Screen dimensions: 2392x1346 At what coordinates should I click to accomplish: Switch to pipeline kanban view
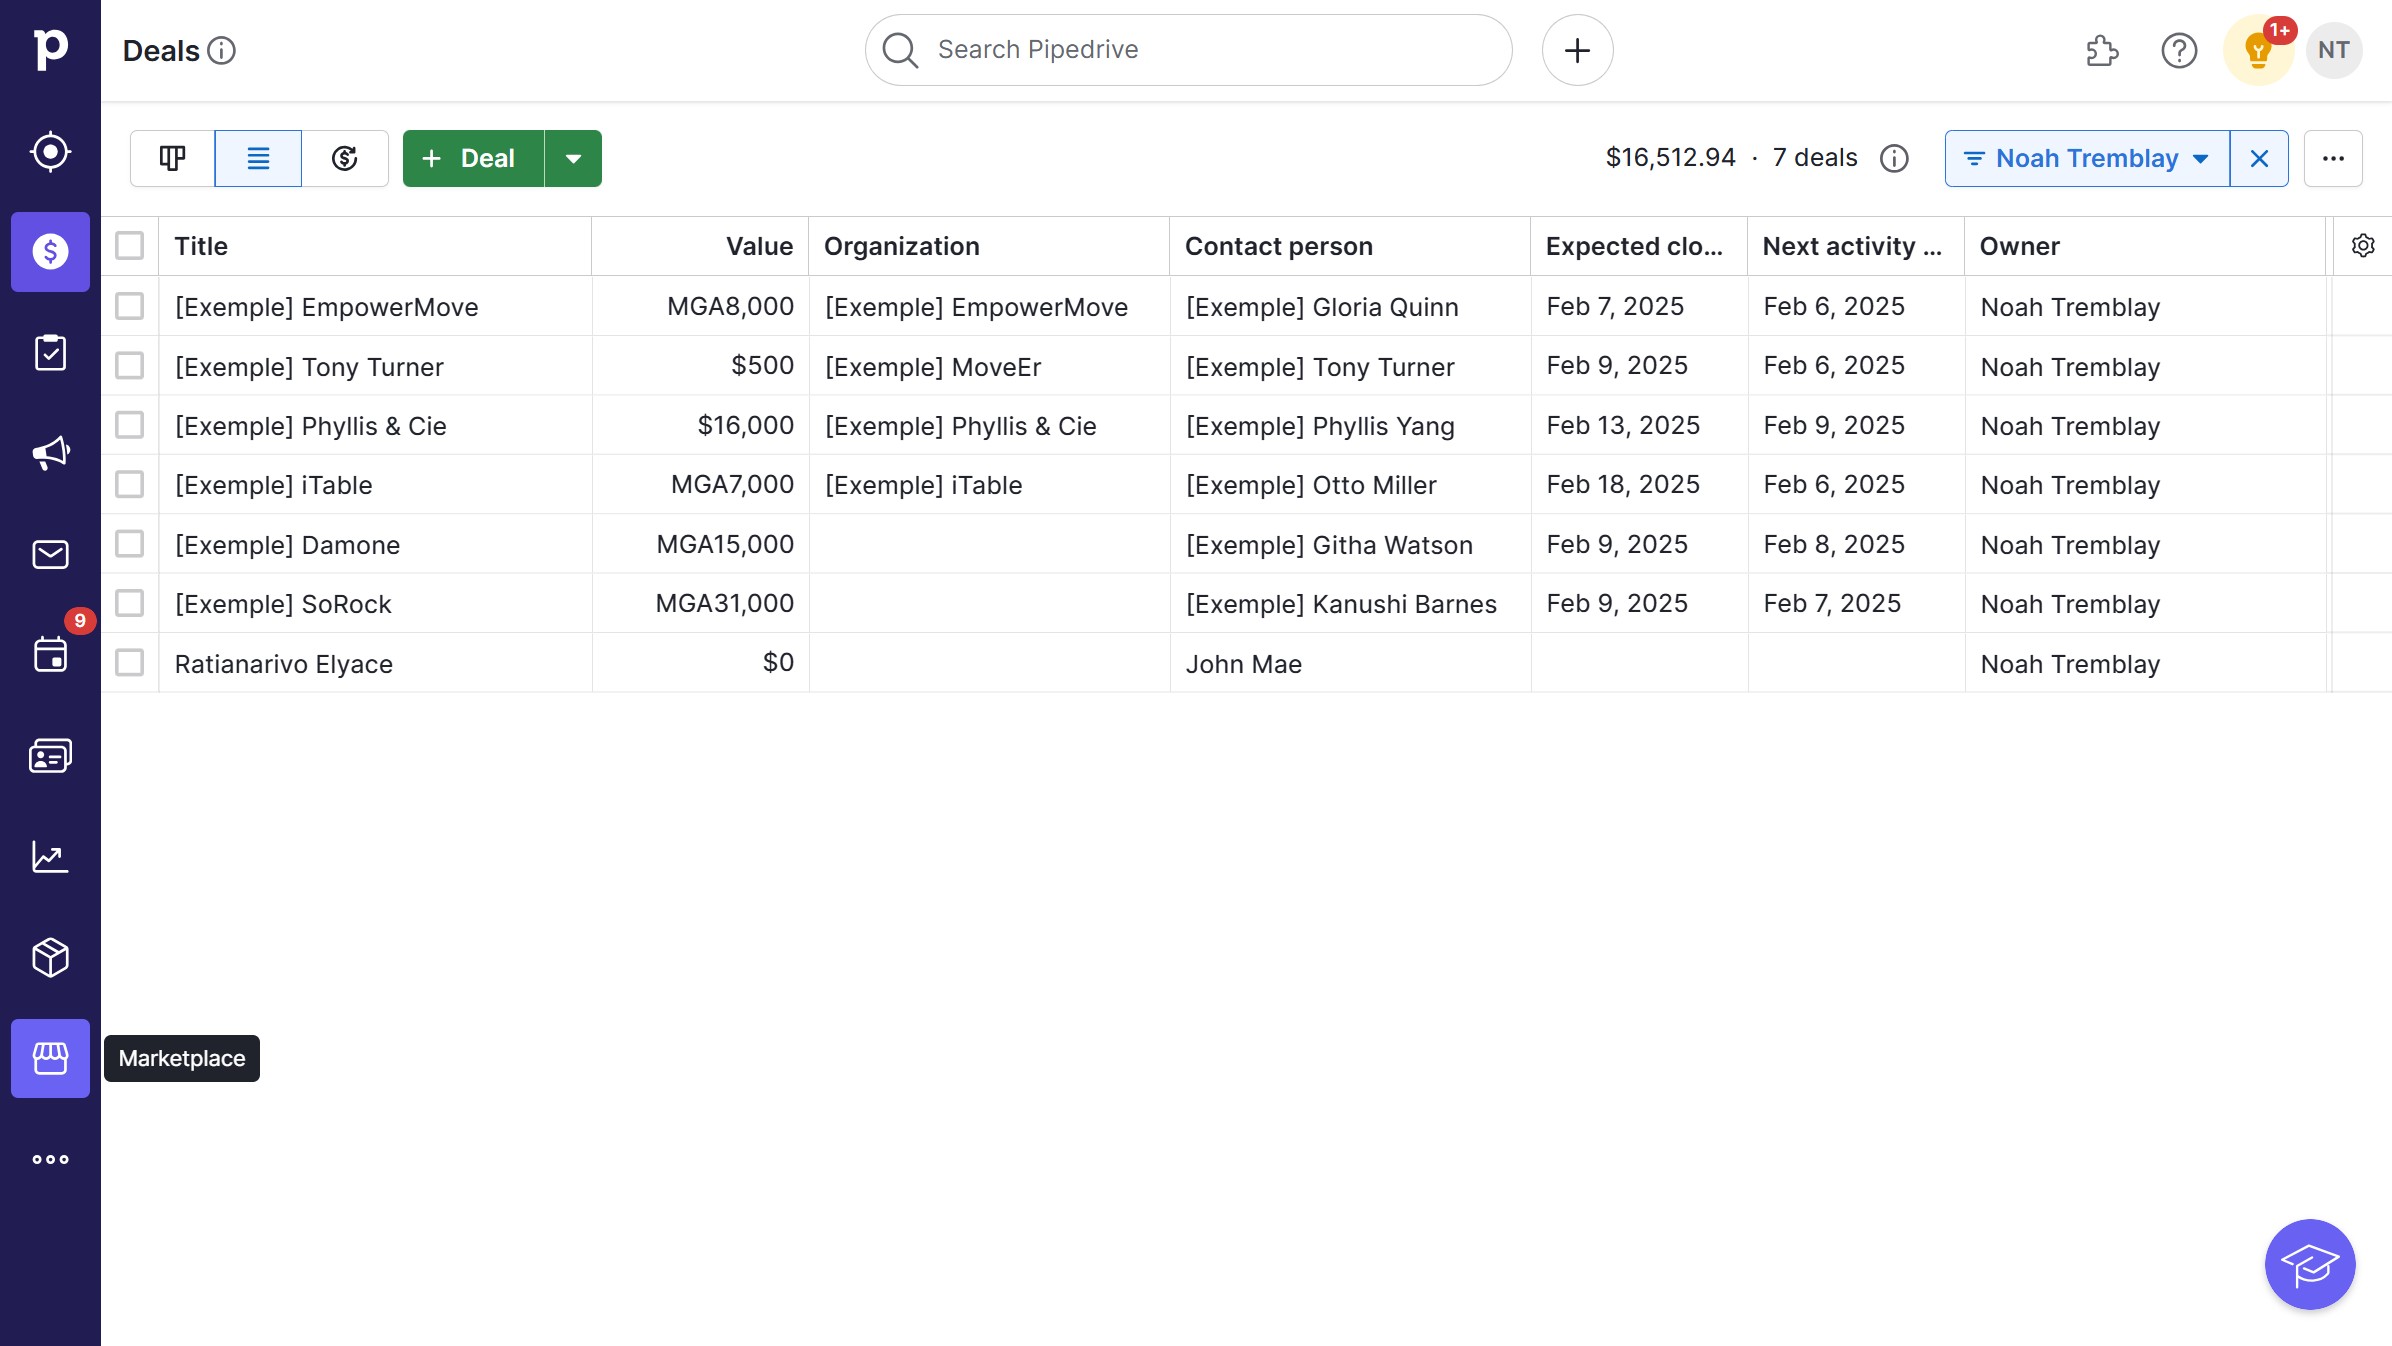[x=172, y=158]
